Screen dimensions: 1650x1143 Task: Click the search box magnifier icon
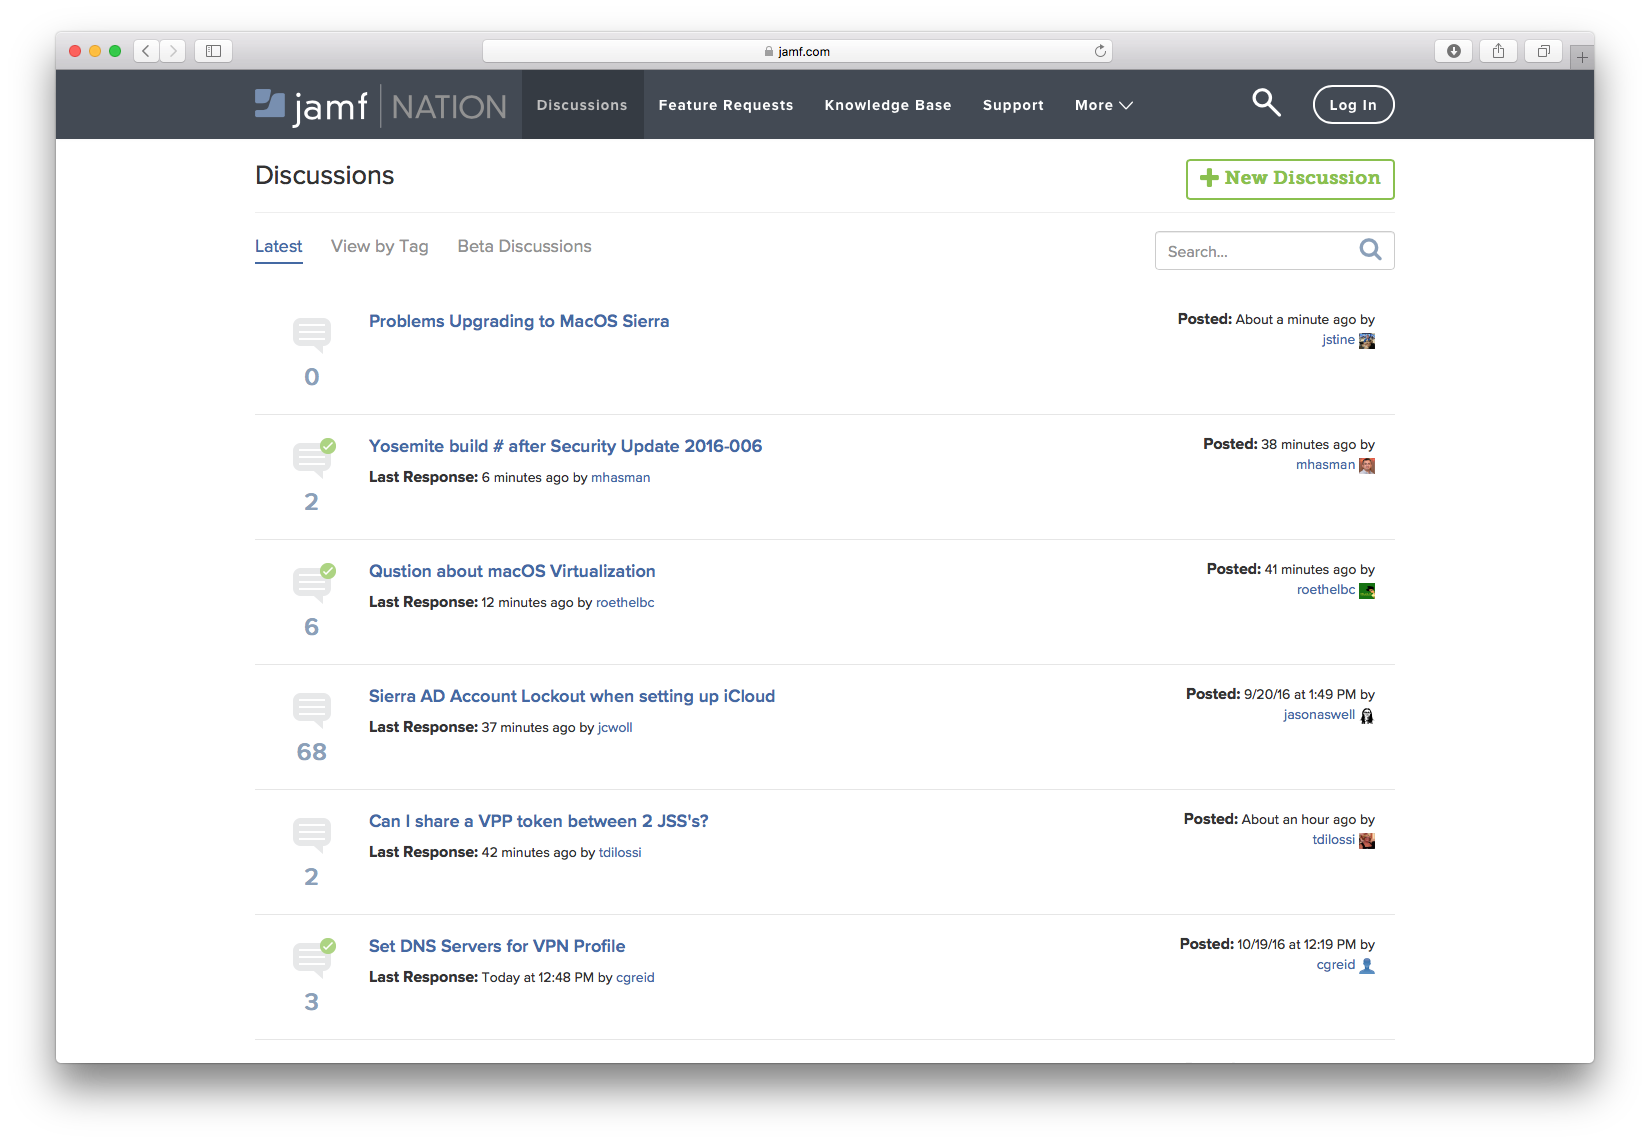1370,250
